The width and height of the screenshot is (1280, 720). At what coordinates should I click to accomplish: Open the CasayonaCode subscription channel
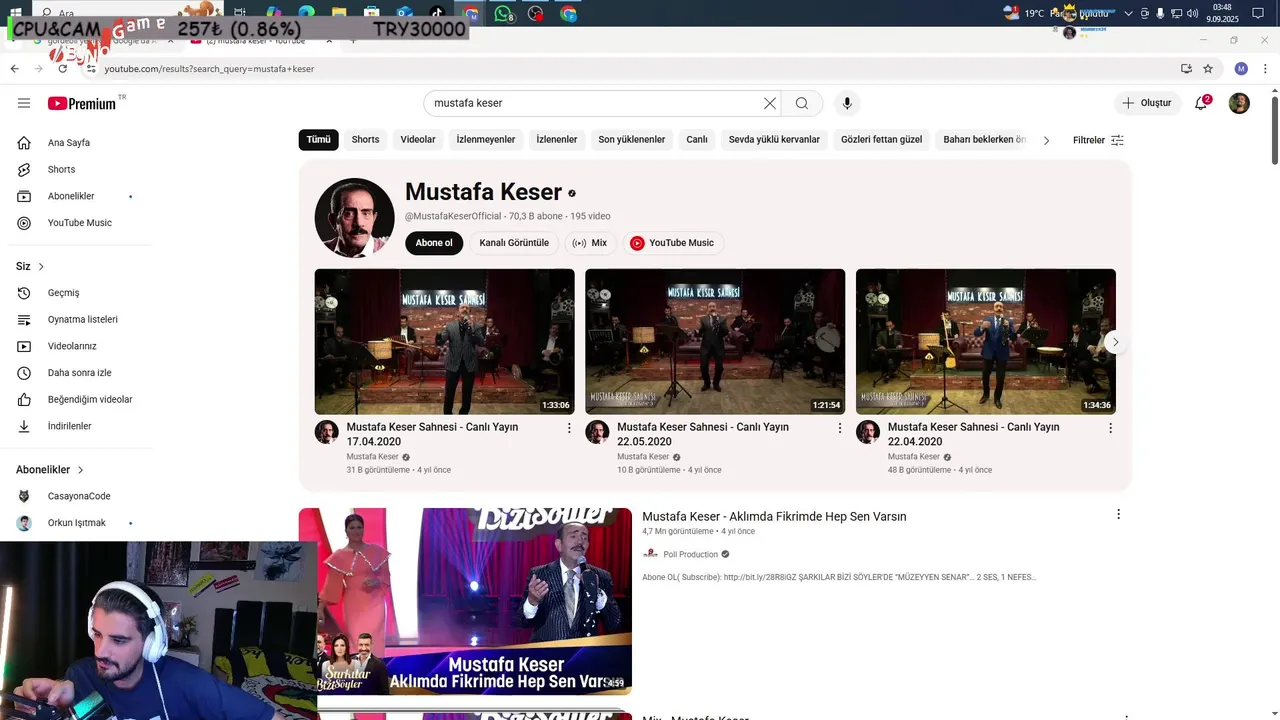point(80,496)
